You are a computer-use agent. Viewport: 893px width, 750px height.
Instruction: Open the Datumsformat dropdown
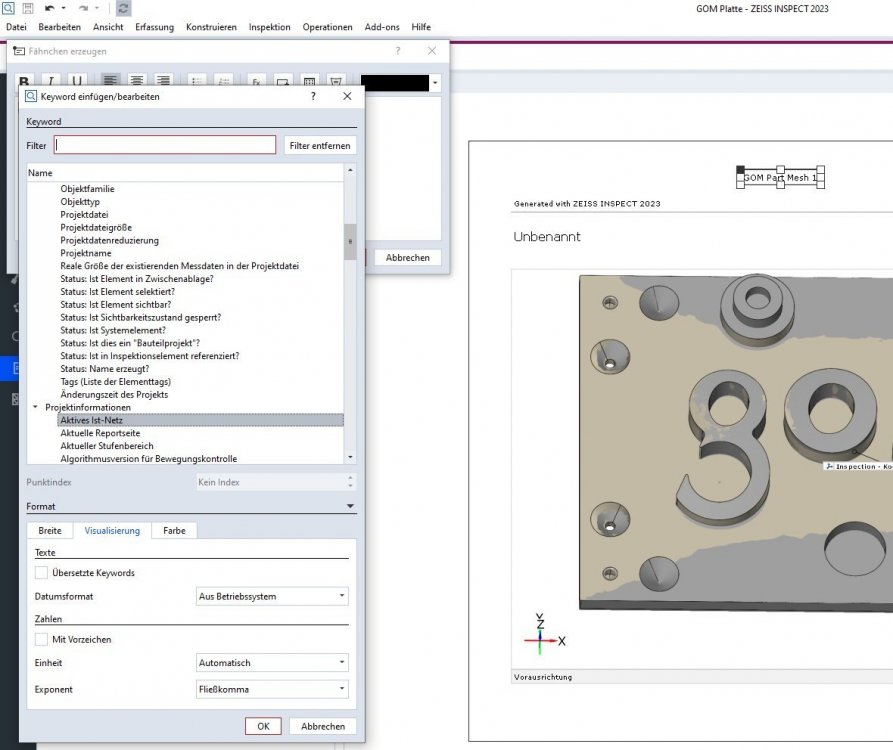pyautogui.click(x=273, y=597)
